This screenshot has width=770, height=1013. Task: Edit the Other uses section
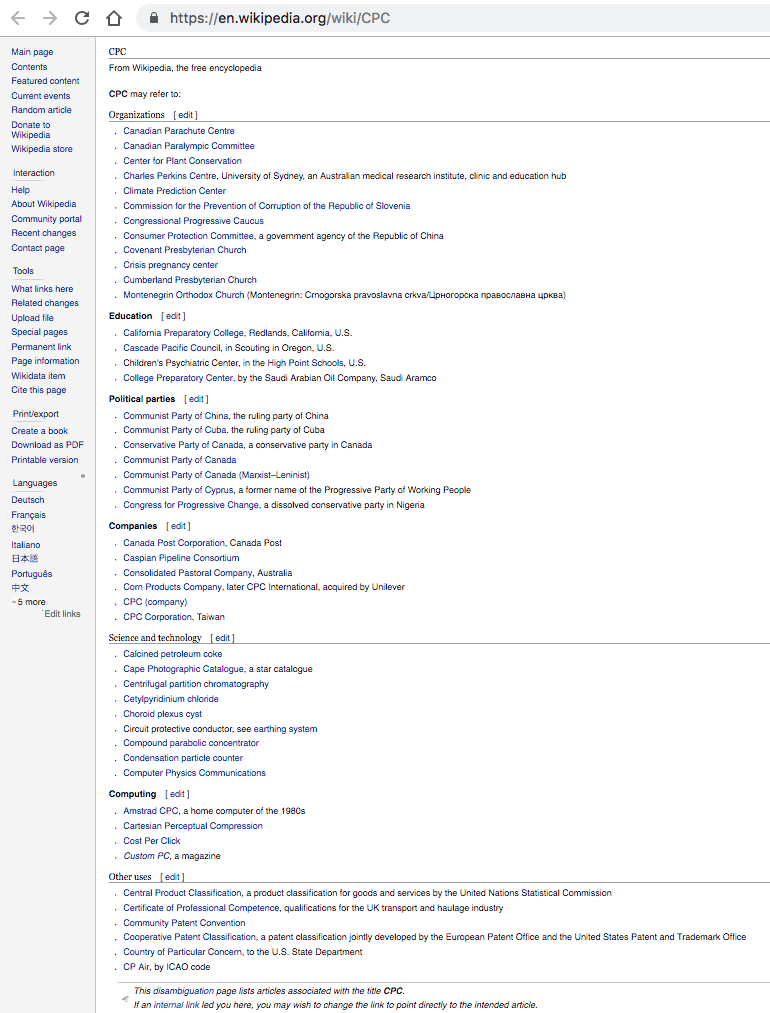pos(172,877)
